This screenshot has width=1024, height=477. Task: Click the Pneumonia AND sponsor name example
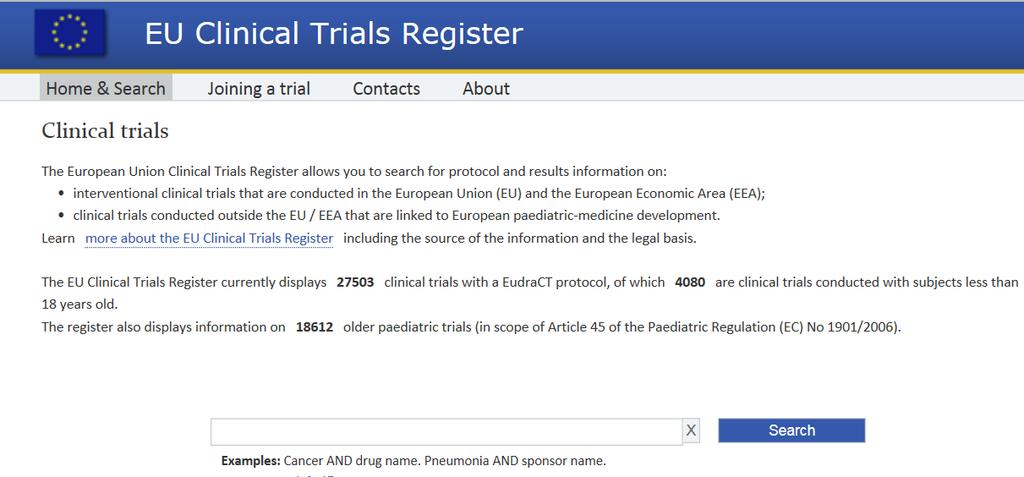tap(515, 461)
